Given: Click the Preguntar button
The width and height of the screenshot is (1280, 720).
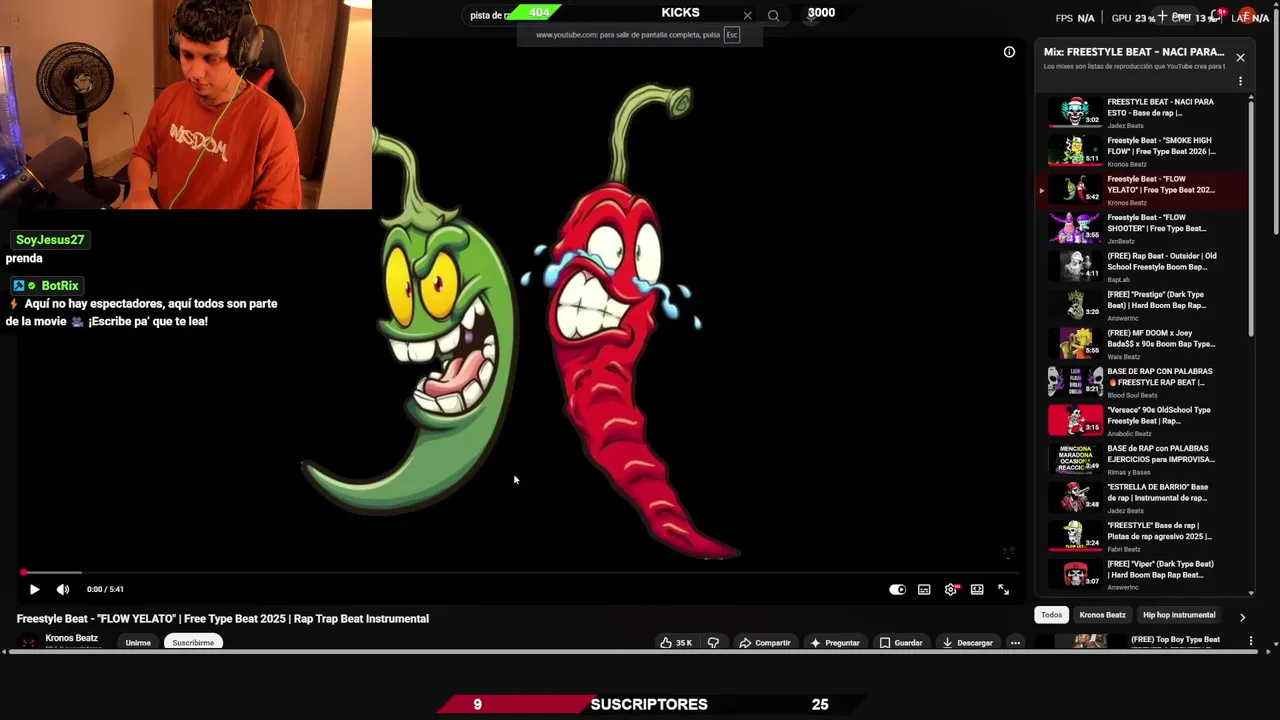Looking at the screenshot, I should (835, 643).
